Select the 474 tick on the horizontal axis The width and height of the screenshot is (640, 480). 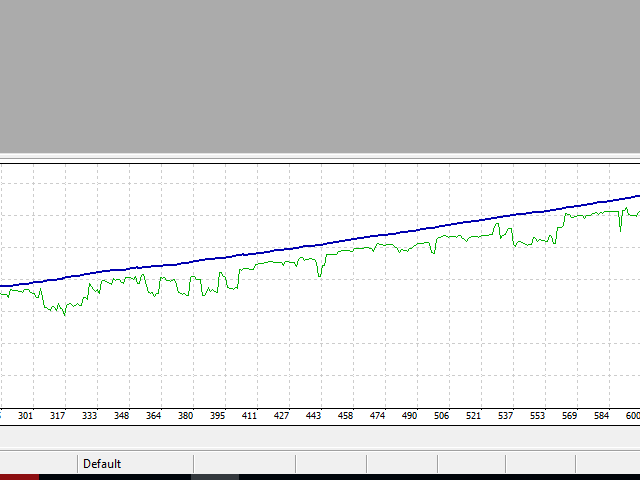coord(377,415)
